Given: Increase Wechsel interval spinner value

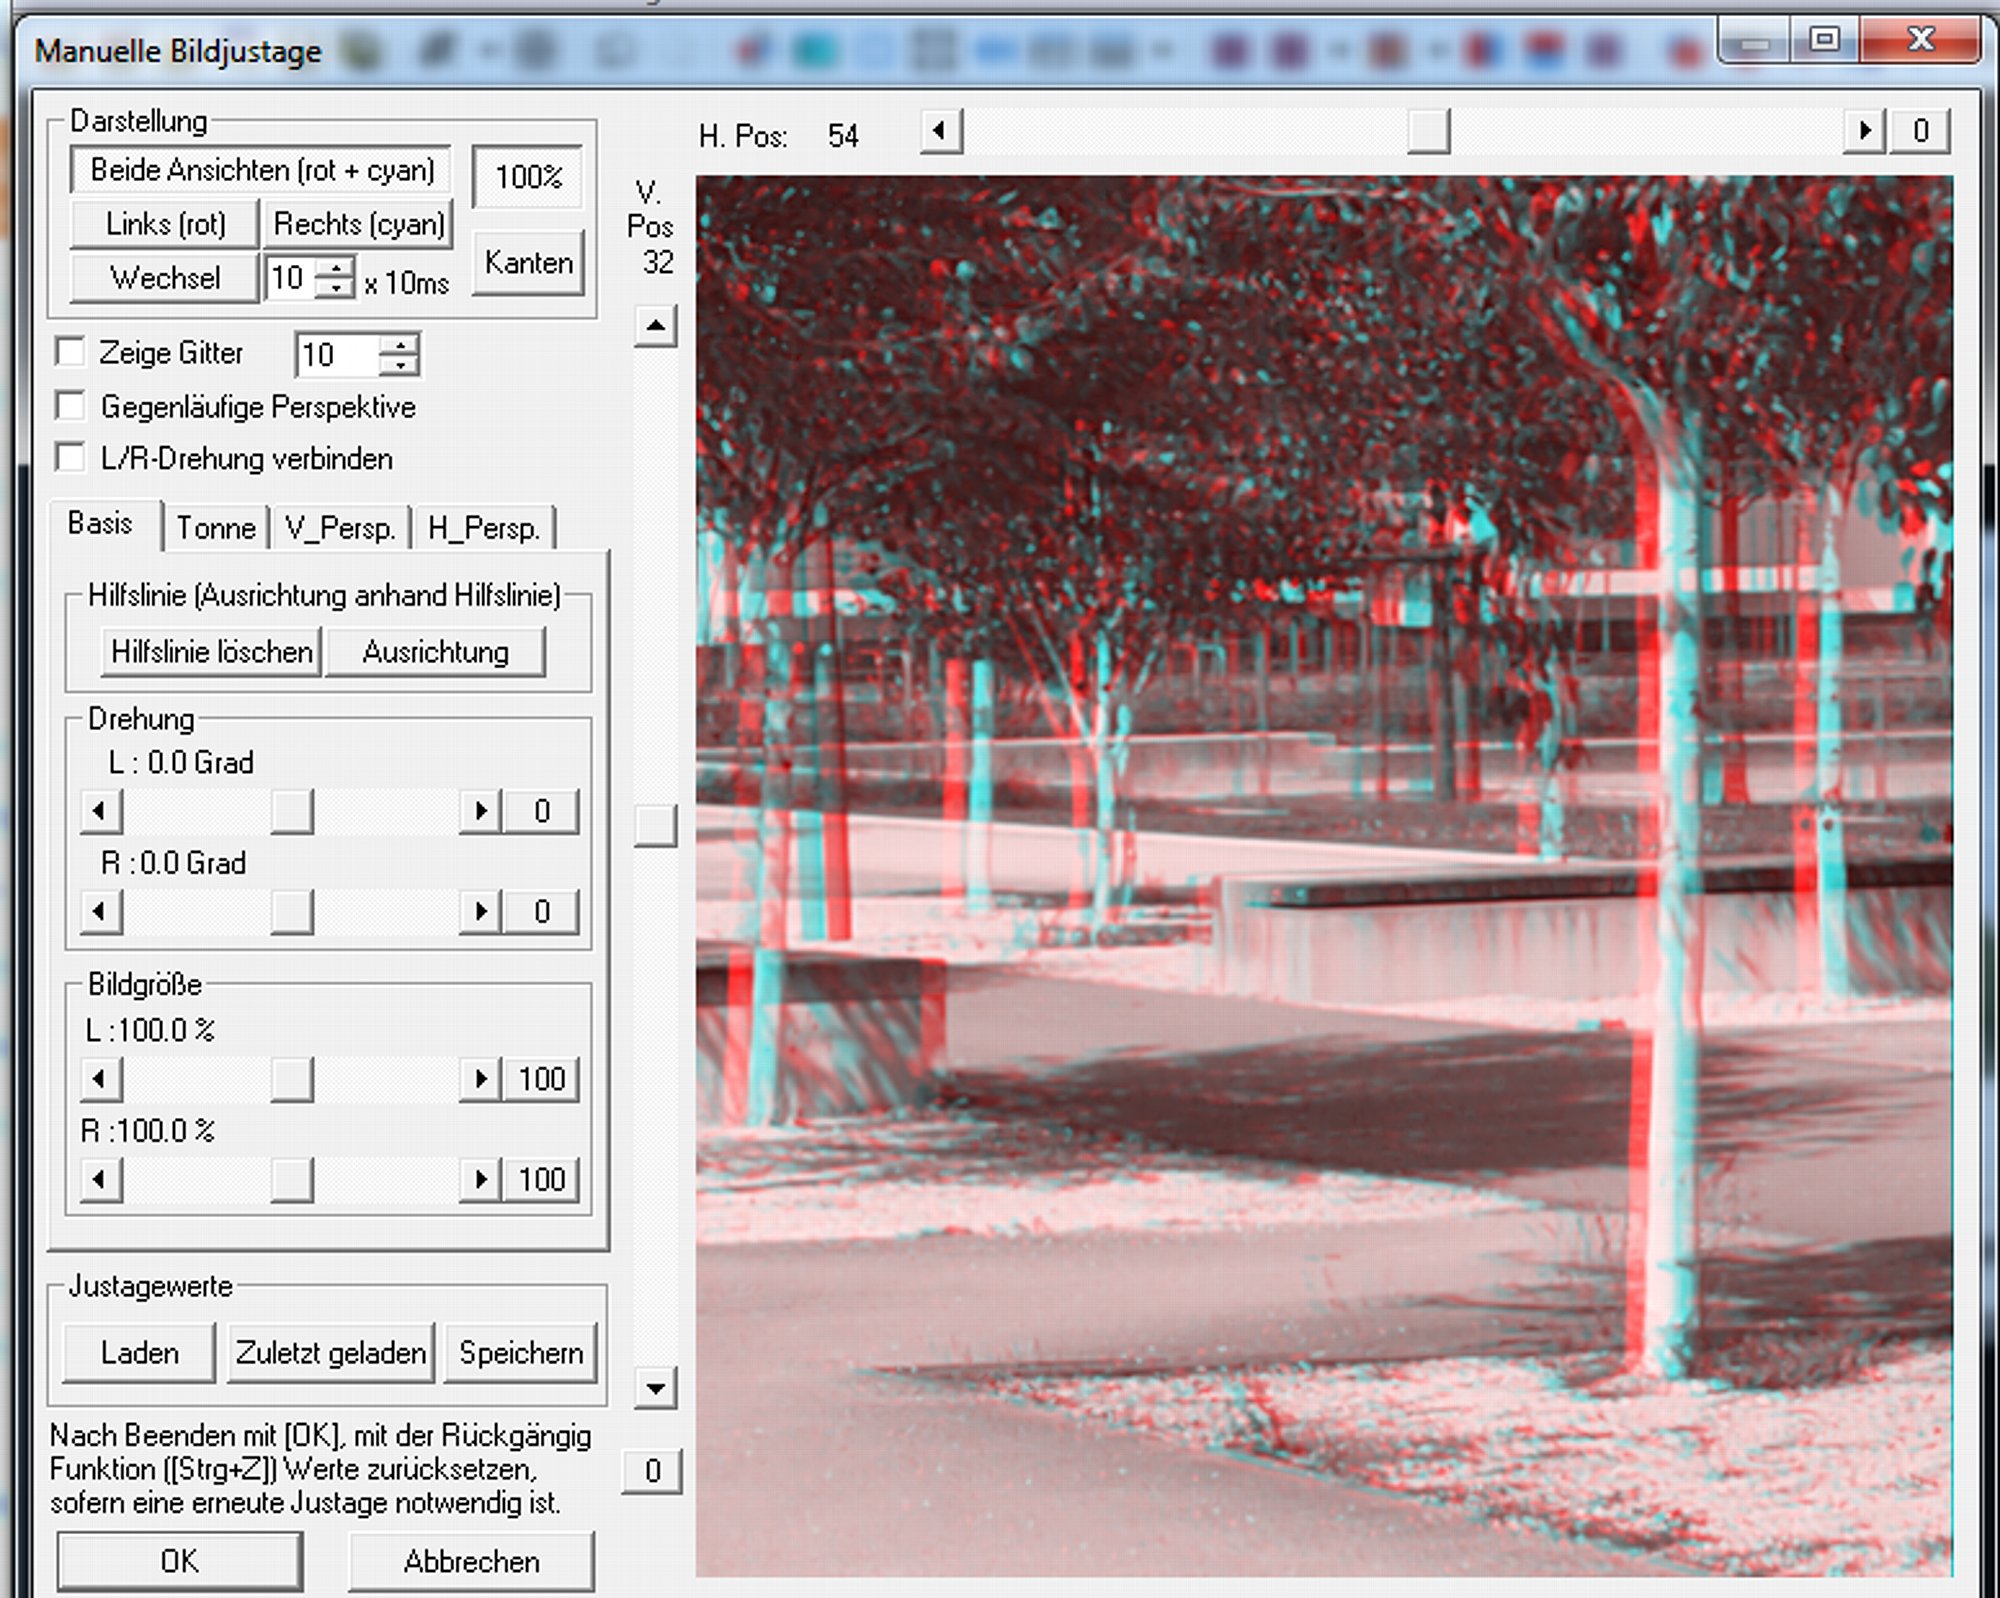Looking at the screenshot, I should (336, 267).
